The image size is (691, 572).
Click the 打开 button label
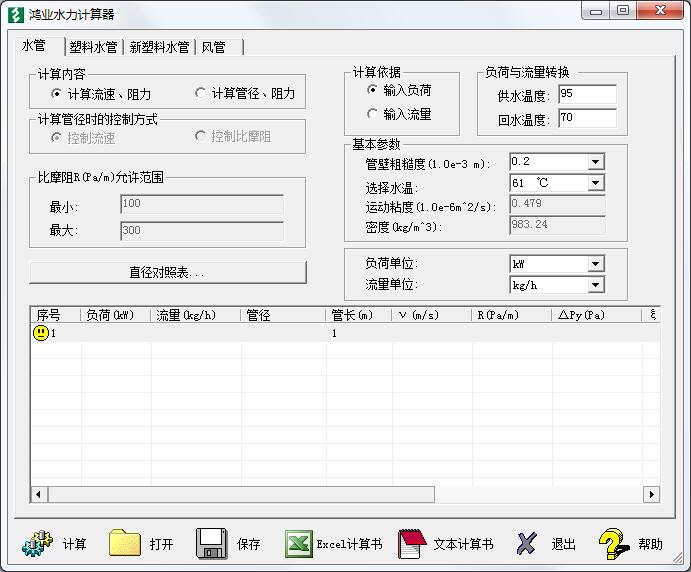(x=161, y=544)
